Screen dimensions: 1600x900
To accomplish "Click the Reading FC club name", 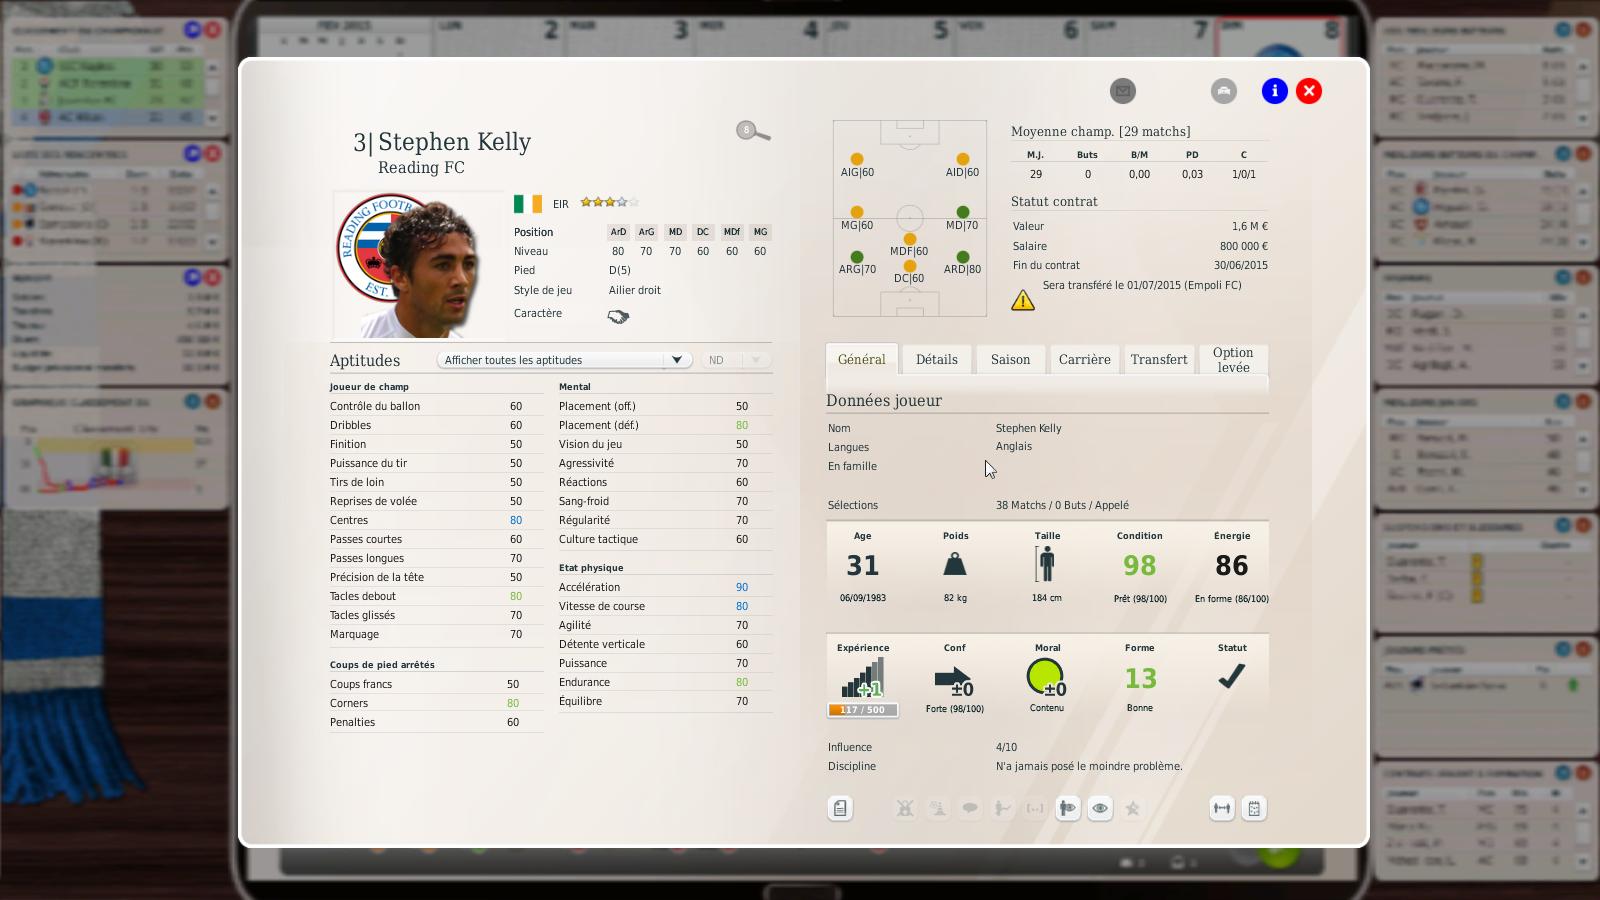I will click(421, 168).
